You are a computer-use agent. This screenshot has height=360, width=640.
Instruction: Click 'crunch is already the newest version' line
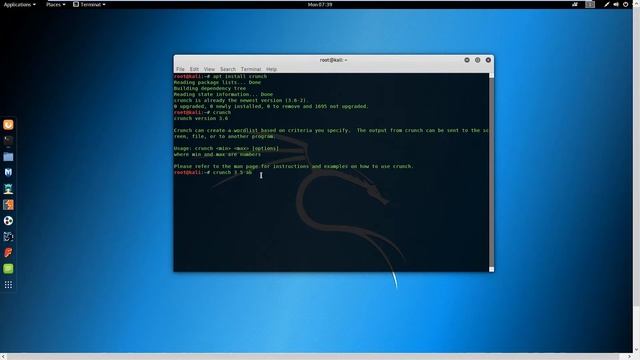tap(241, 100)
